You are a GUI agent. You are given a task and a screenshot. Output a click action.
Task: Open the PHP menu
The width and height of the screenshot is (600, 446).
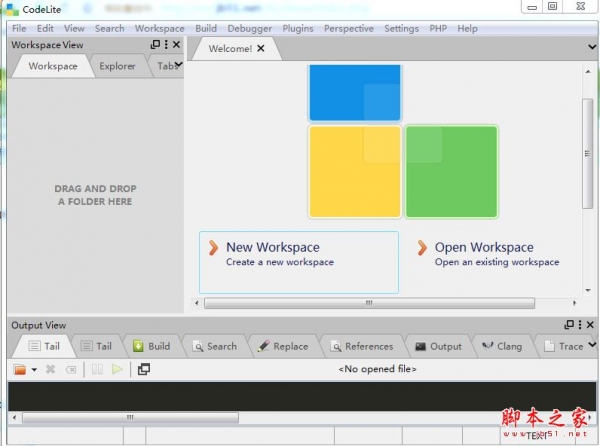[x=438, y=29]
